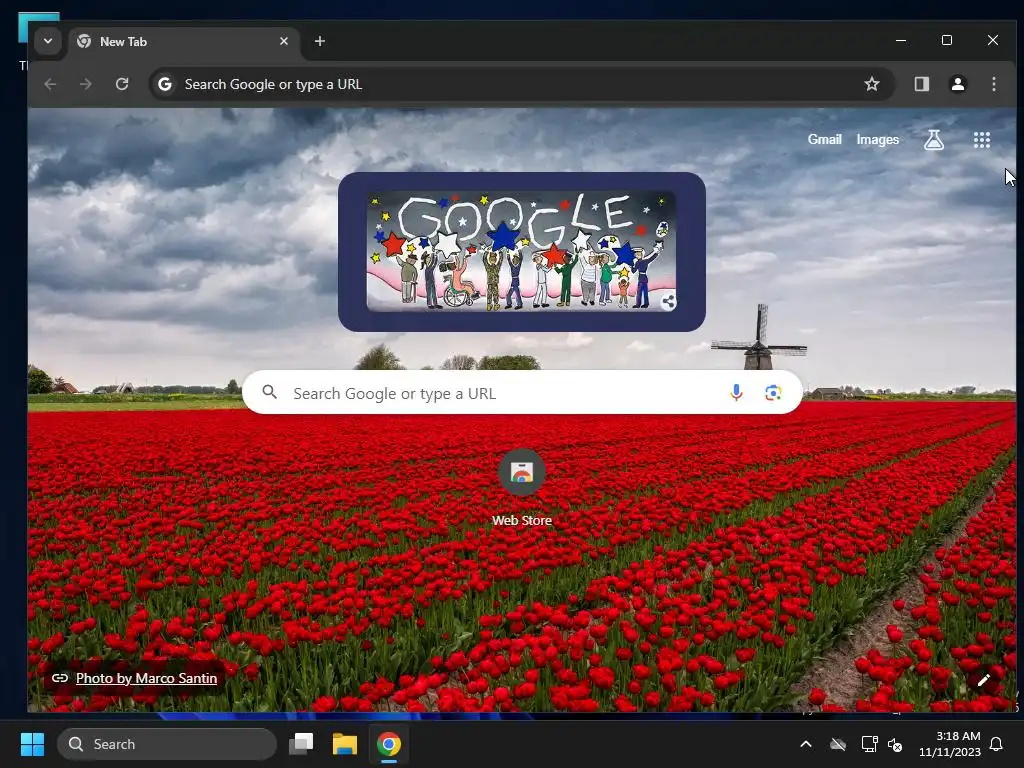The height and width of the screenshot is (768, 1024).
Task: Close the New Tab tab
Action: [x=284, y=41]
